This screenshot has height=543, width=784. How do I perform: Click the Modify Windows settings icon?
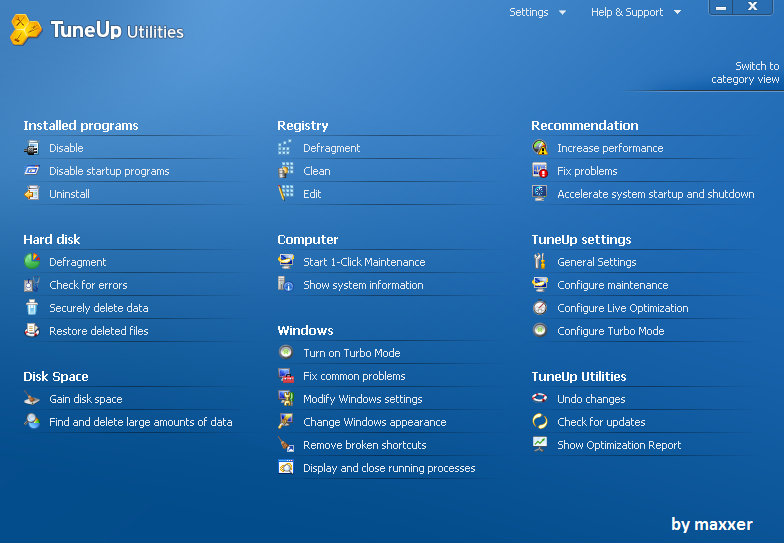point(286,398)
